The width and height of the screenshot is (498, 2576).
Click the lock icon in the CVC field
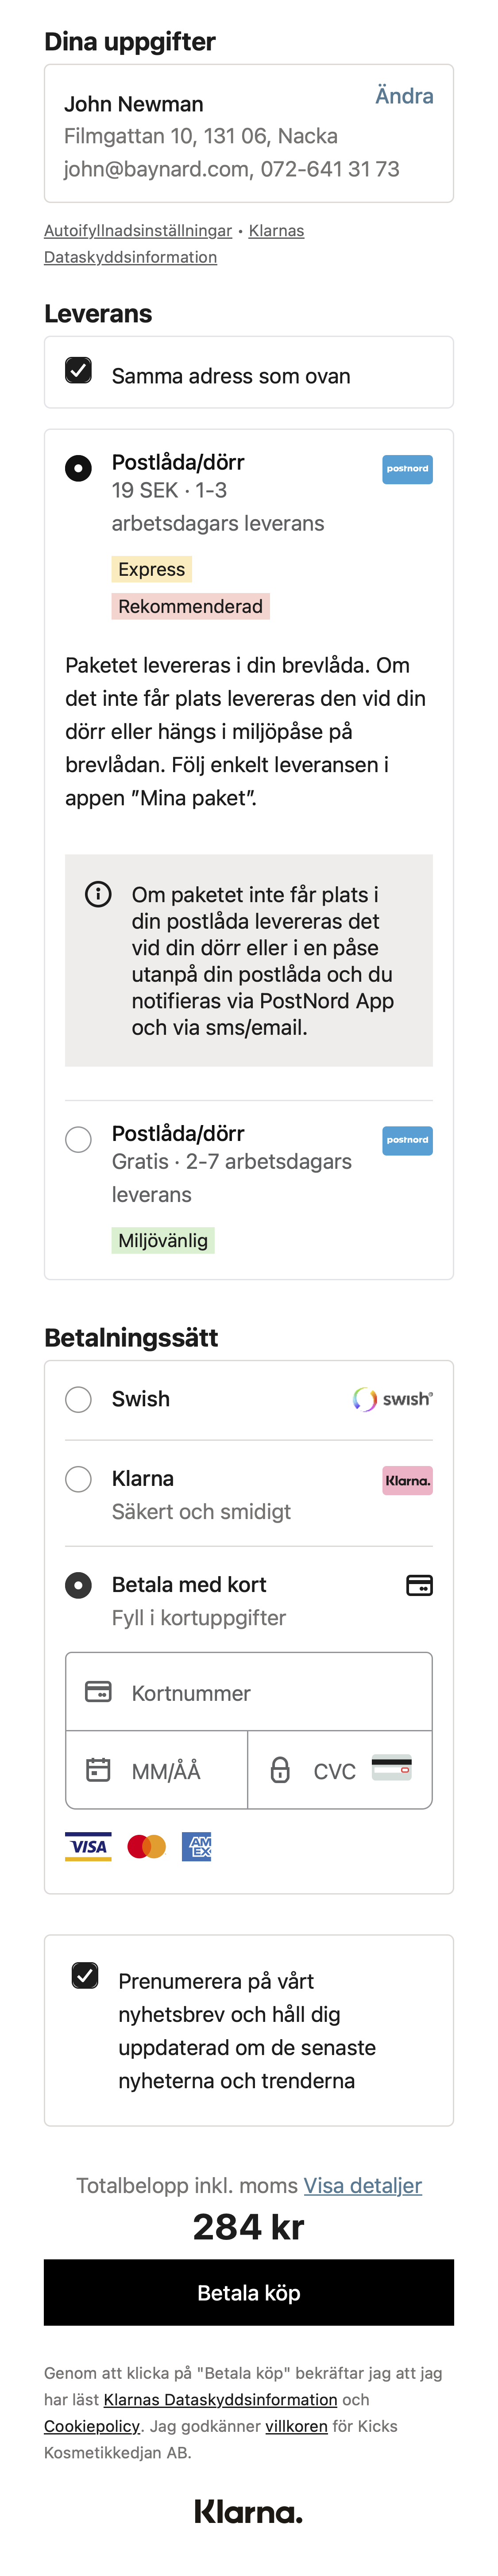pos(282,1769)
